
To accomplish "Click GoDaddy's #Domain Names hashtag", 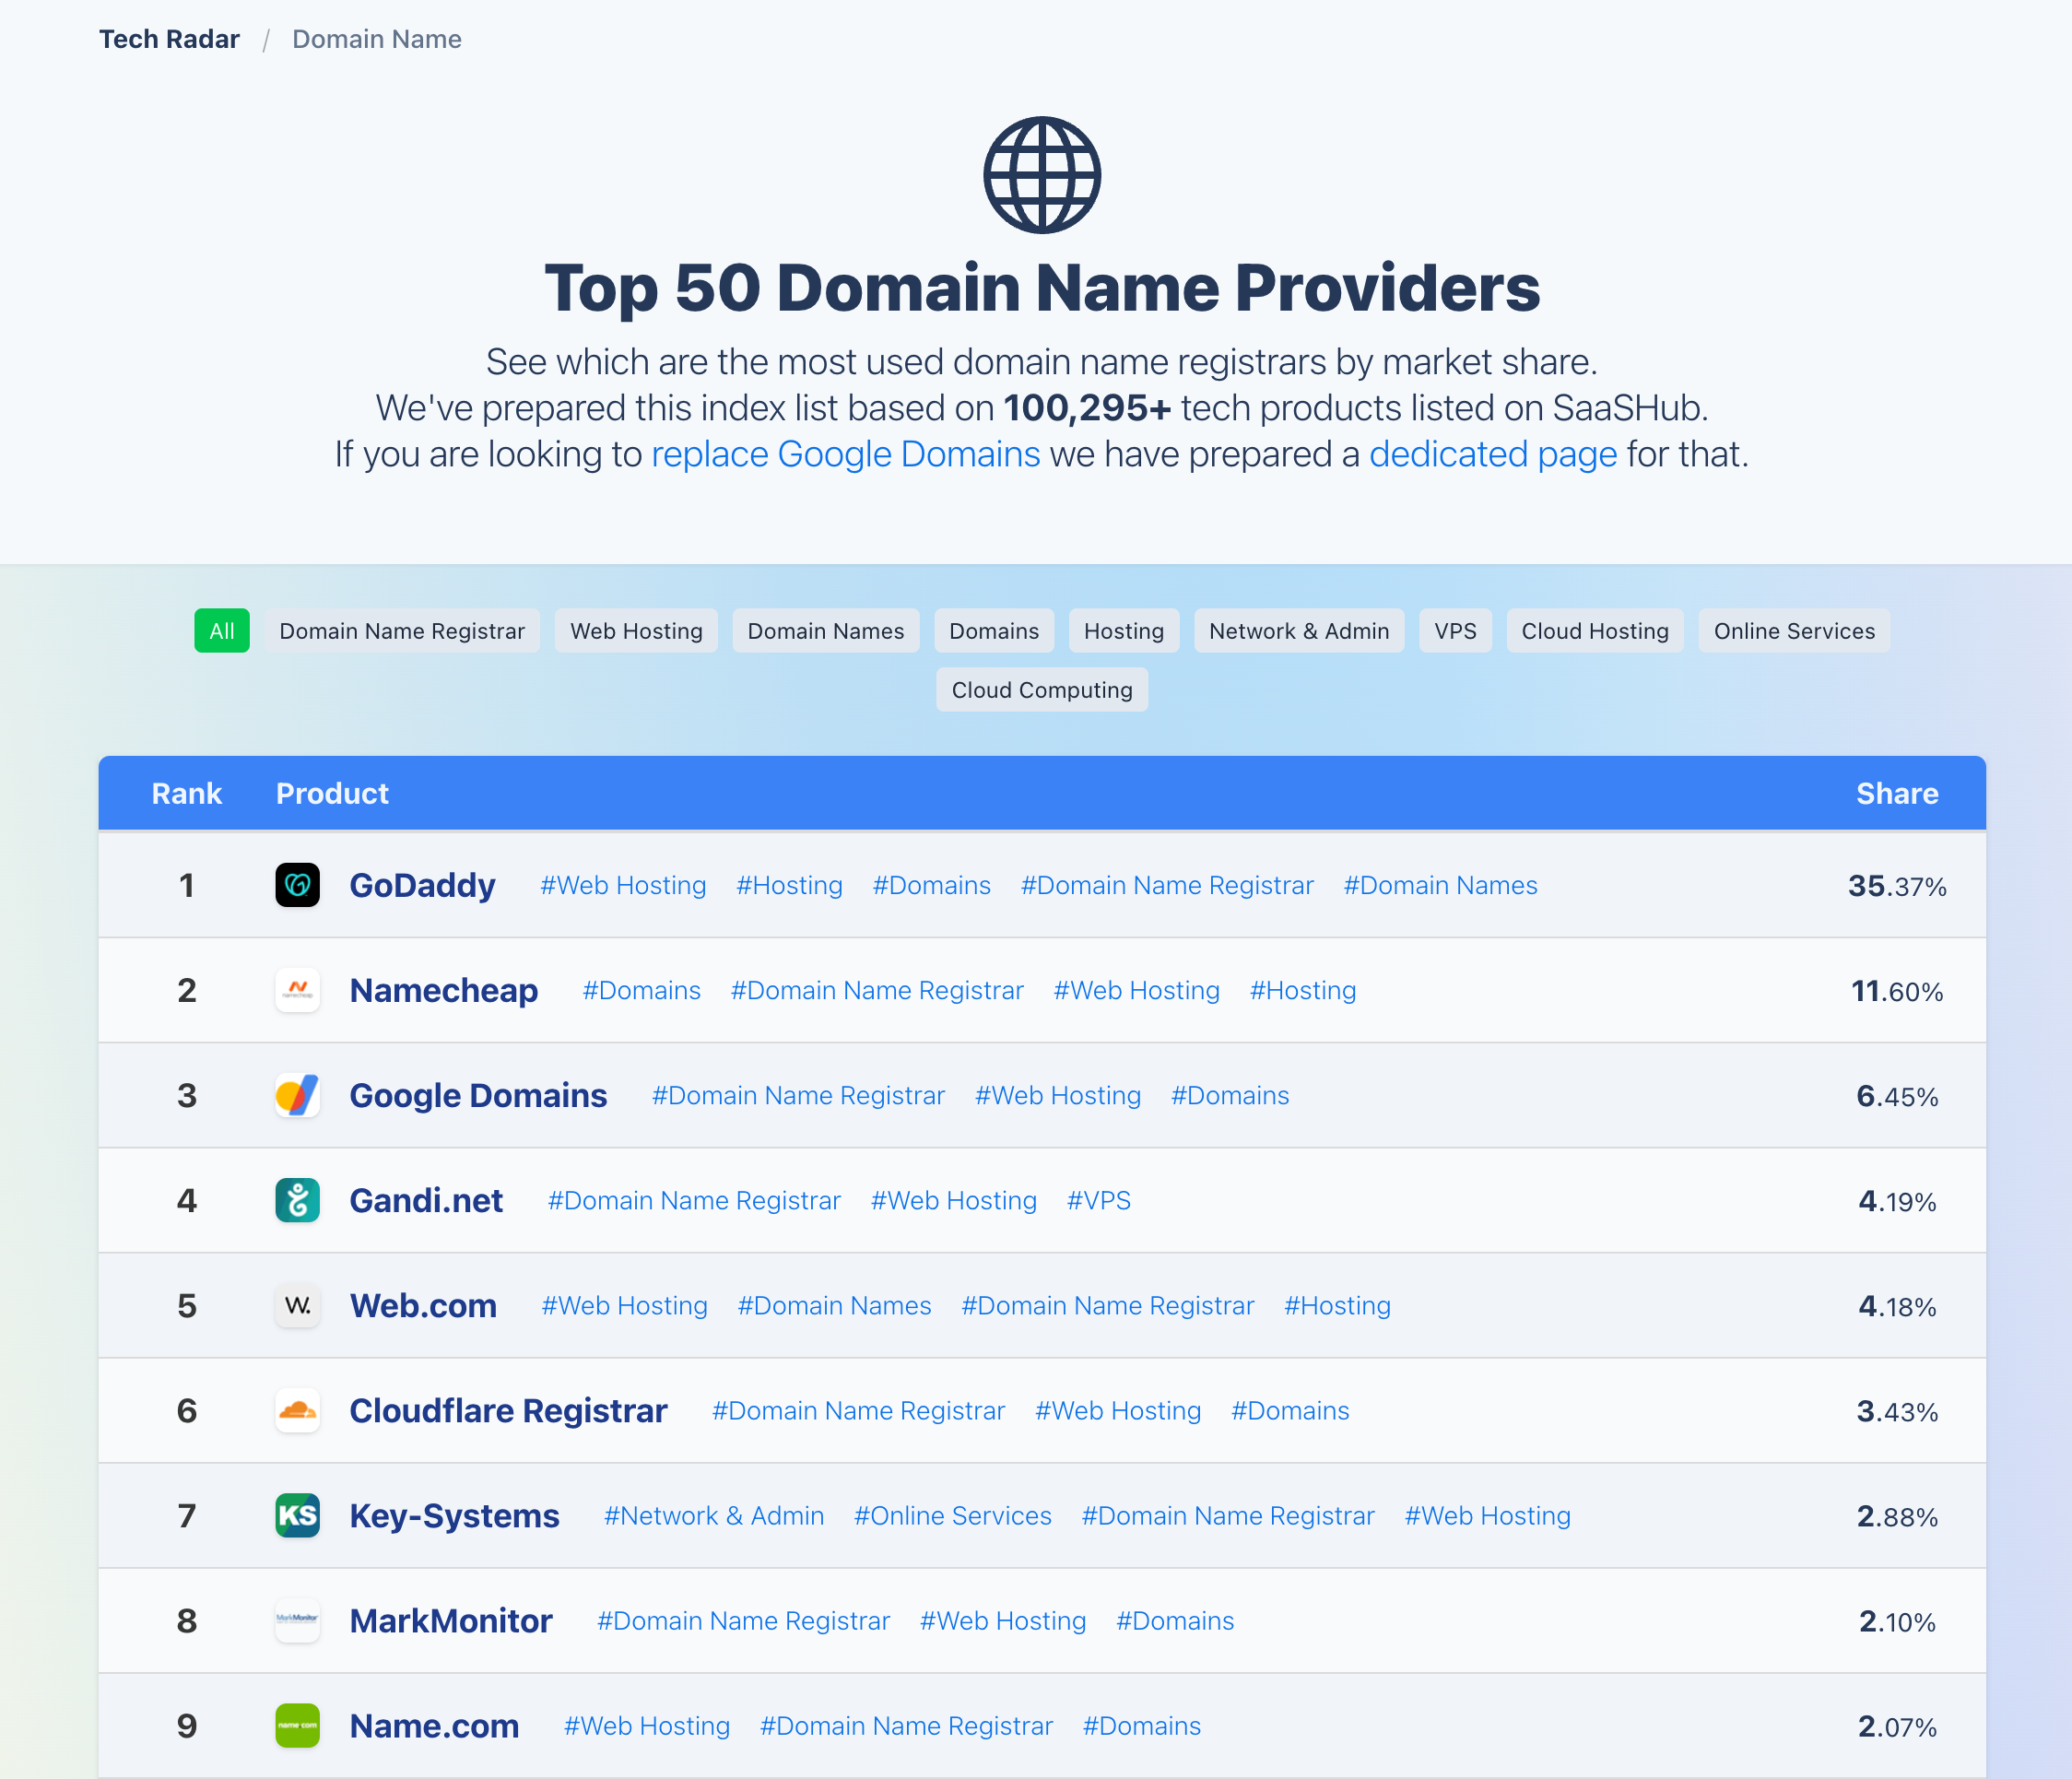I will [1439, 885].
